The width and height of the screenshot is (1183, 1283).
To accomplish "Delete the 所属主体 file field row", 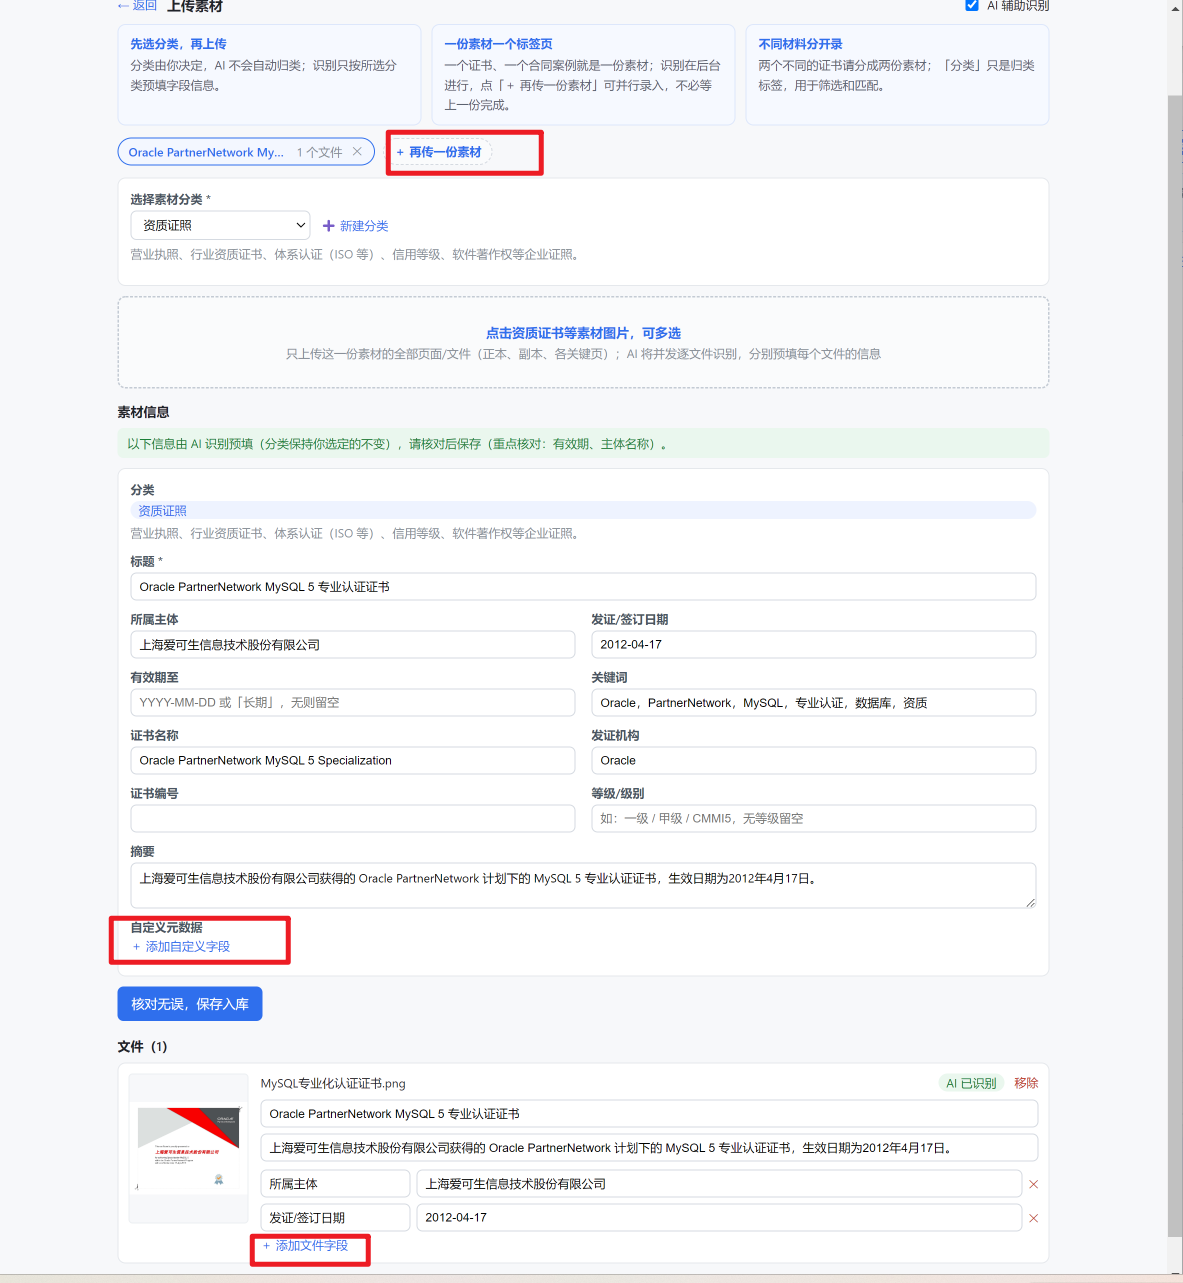I will click(1033, 1184).
